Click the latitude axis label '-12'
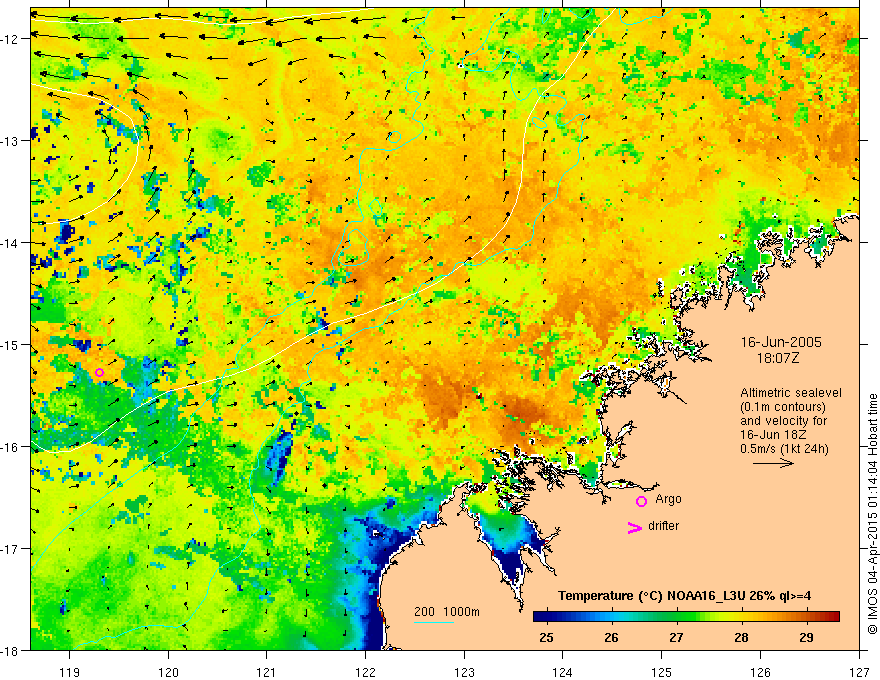This screenshot has height=680, width=880. pyautogui.click(x=11, y=39)
